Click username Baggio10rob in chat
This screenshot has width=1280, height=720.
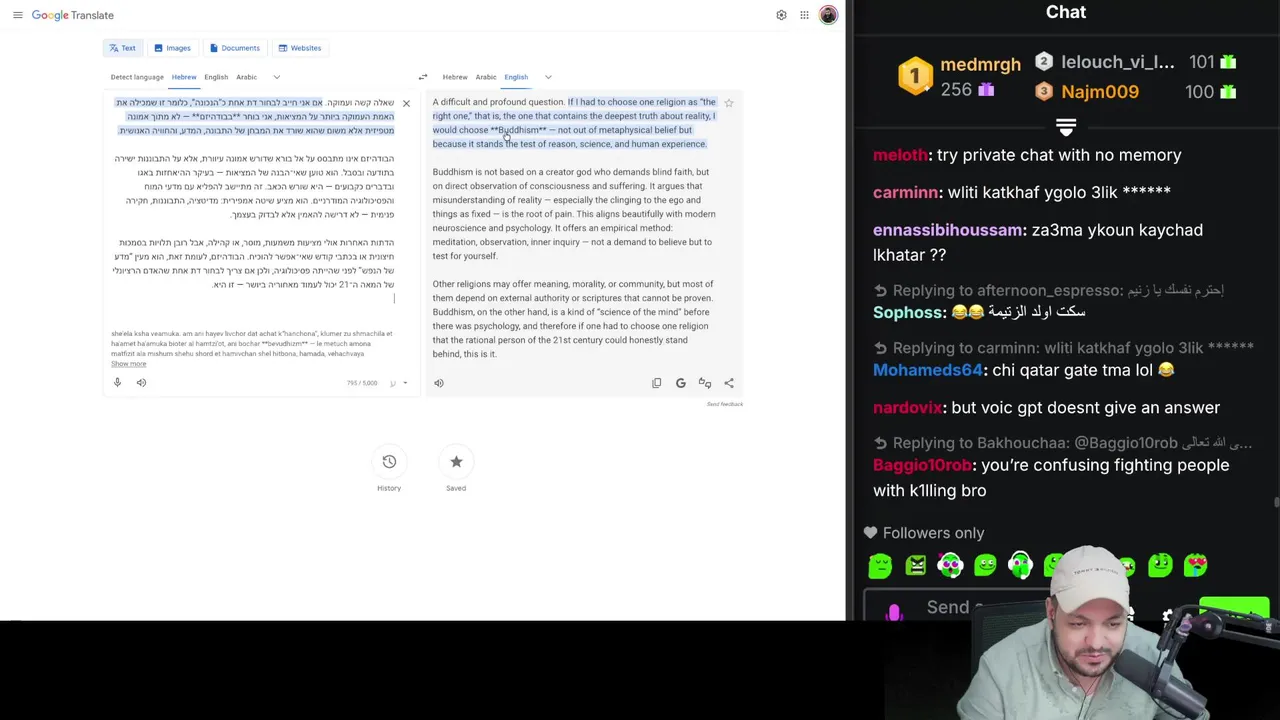tap(922, 465)
